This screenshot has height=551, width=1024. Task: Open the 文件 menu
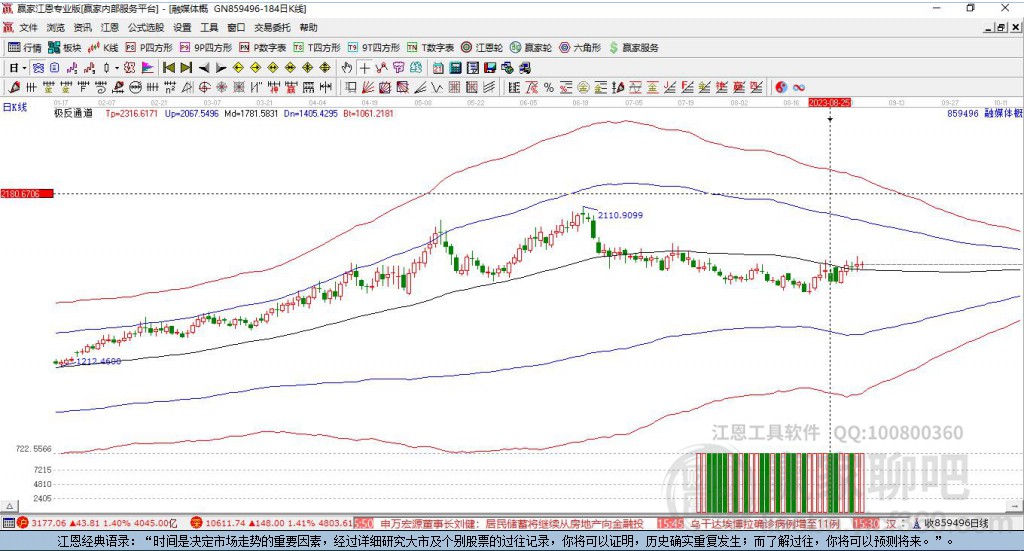28,27
